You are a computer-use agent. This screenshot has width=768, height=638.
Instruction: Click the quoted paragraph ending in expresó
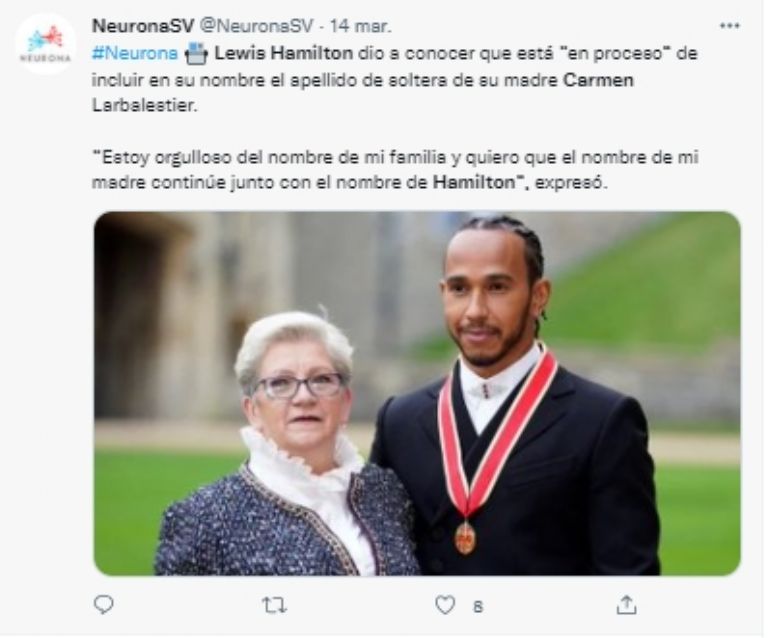click(x=395, y=170)
